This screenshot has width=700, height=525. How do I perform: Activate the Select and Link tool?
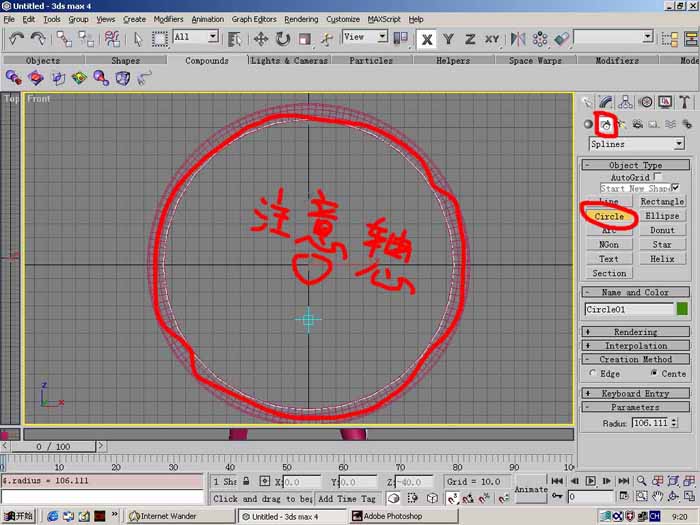64,39
